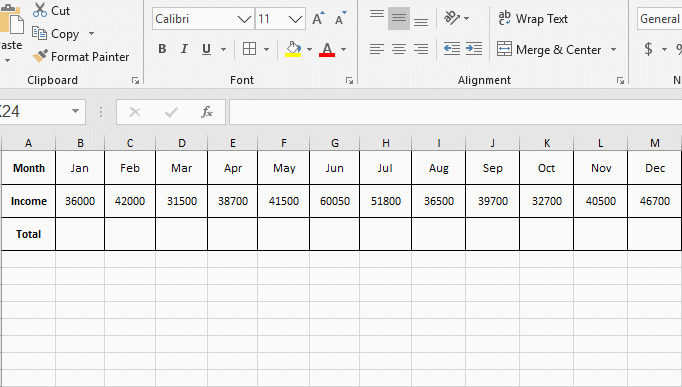Apply accounting dollar number format
The height and width of the screenshot is (387, 682).
click(x=649, y=49)
